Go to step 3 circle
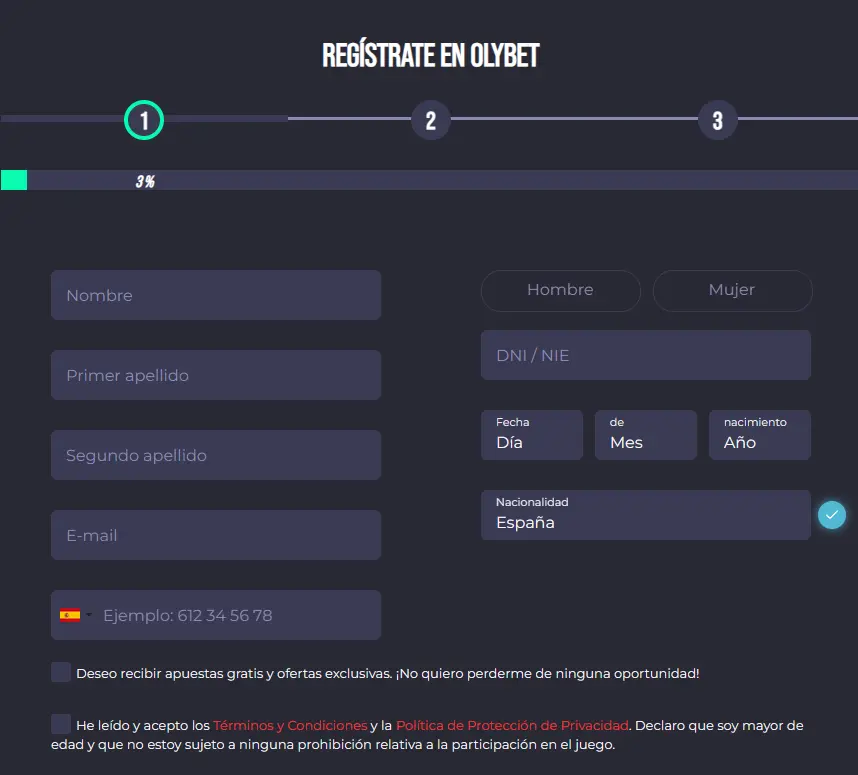This screenshot has width=858, height=775. click(x=717, y=120)
